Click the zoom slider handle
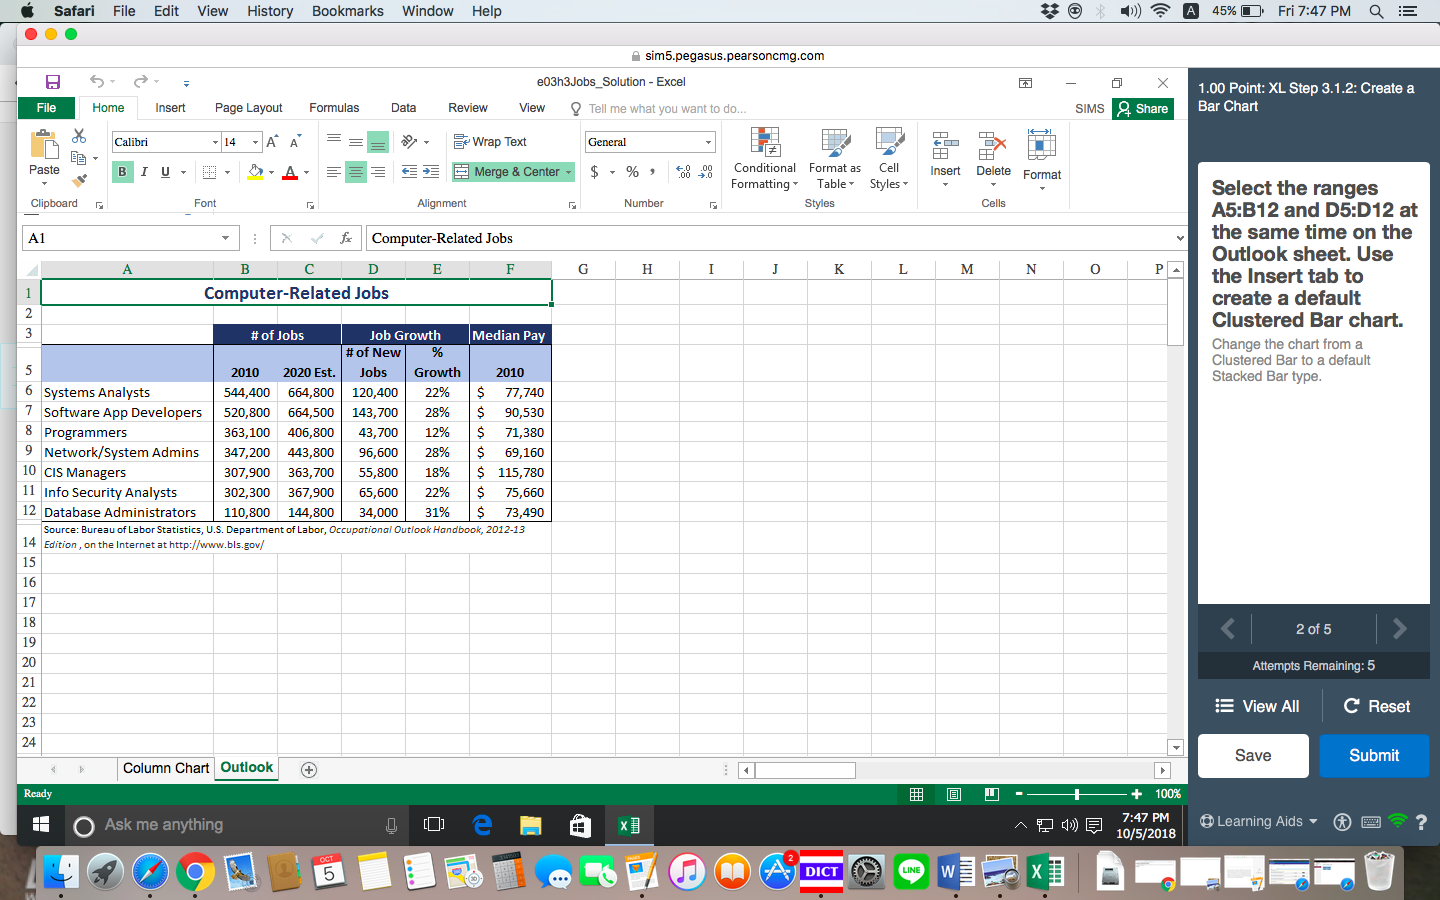This screenshot has height=900, width=1440. pyautogui.click(x=1077, y=794)
